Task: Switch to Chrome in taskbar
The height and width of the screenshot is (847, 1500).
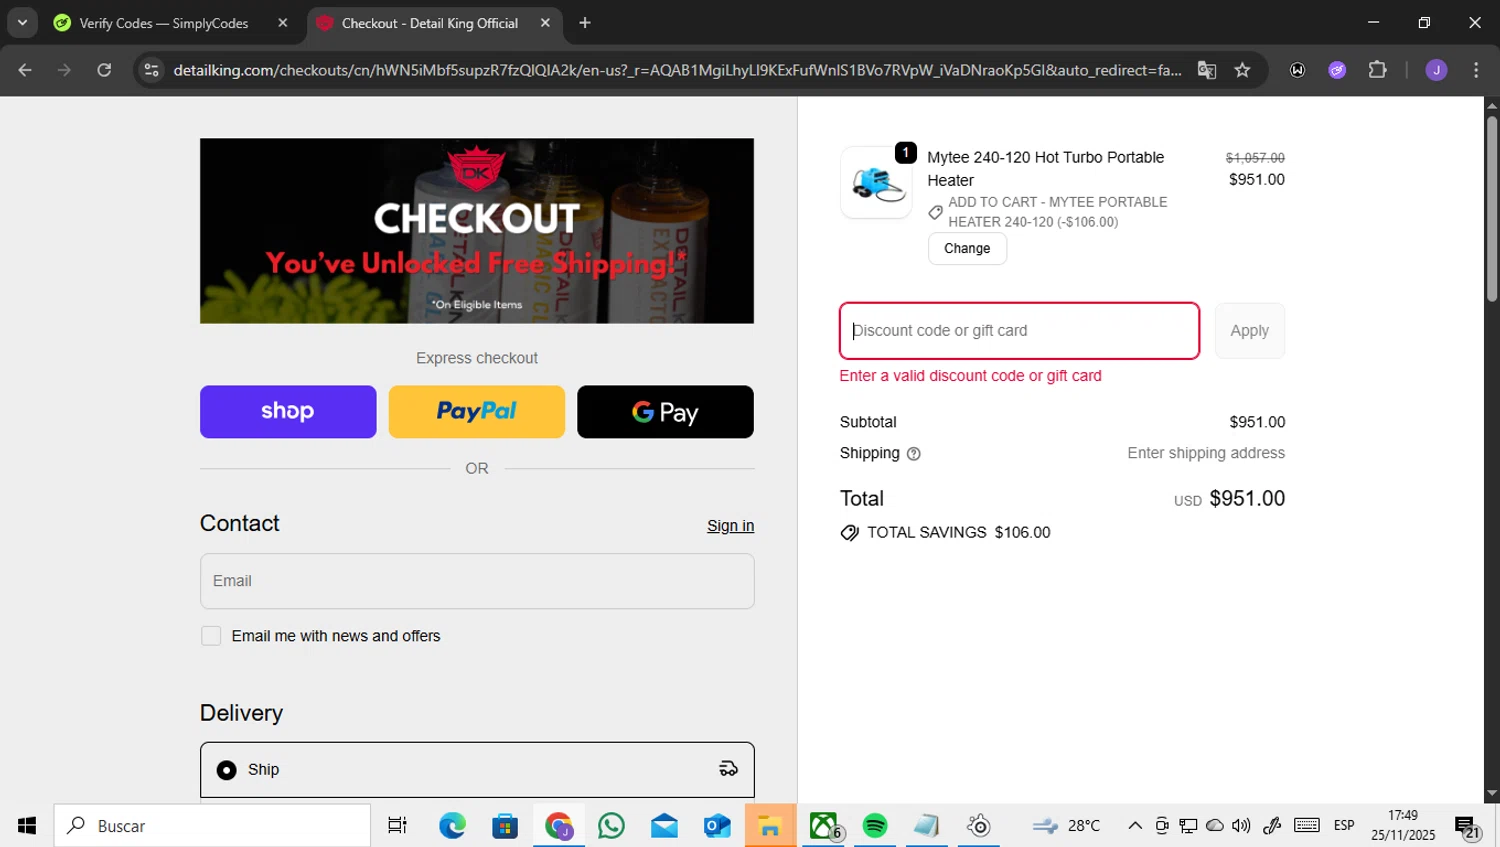Action: pos(558,825)
